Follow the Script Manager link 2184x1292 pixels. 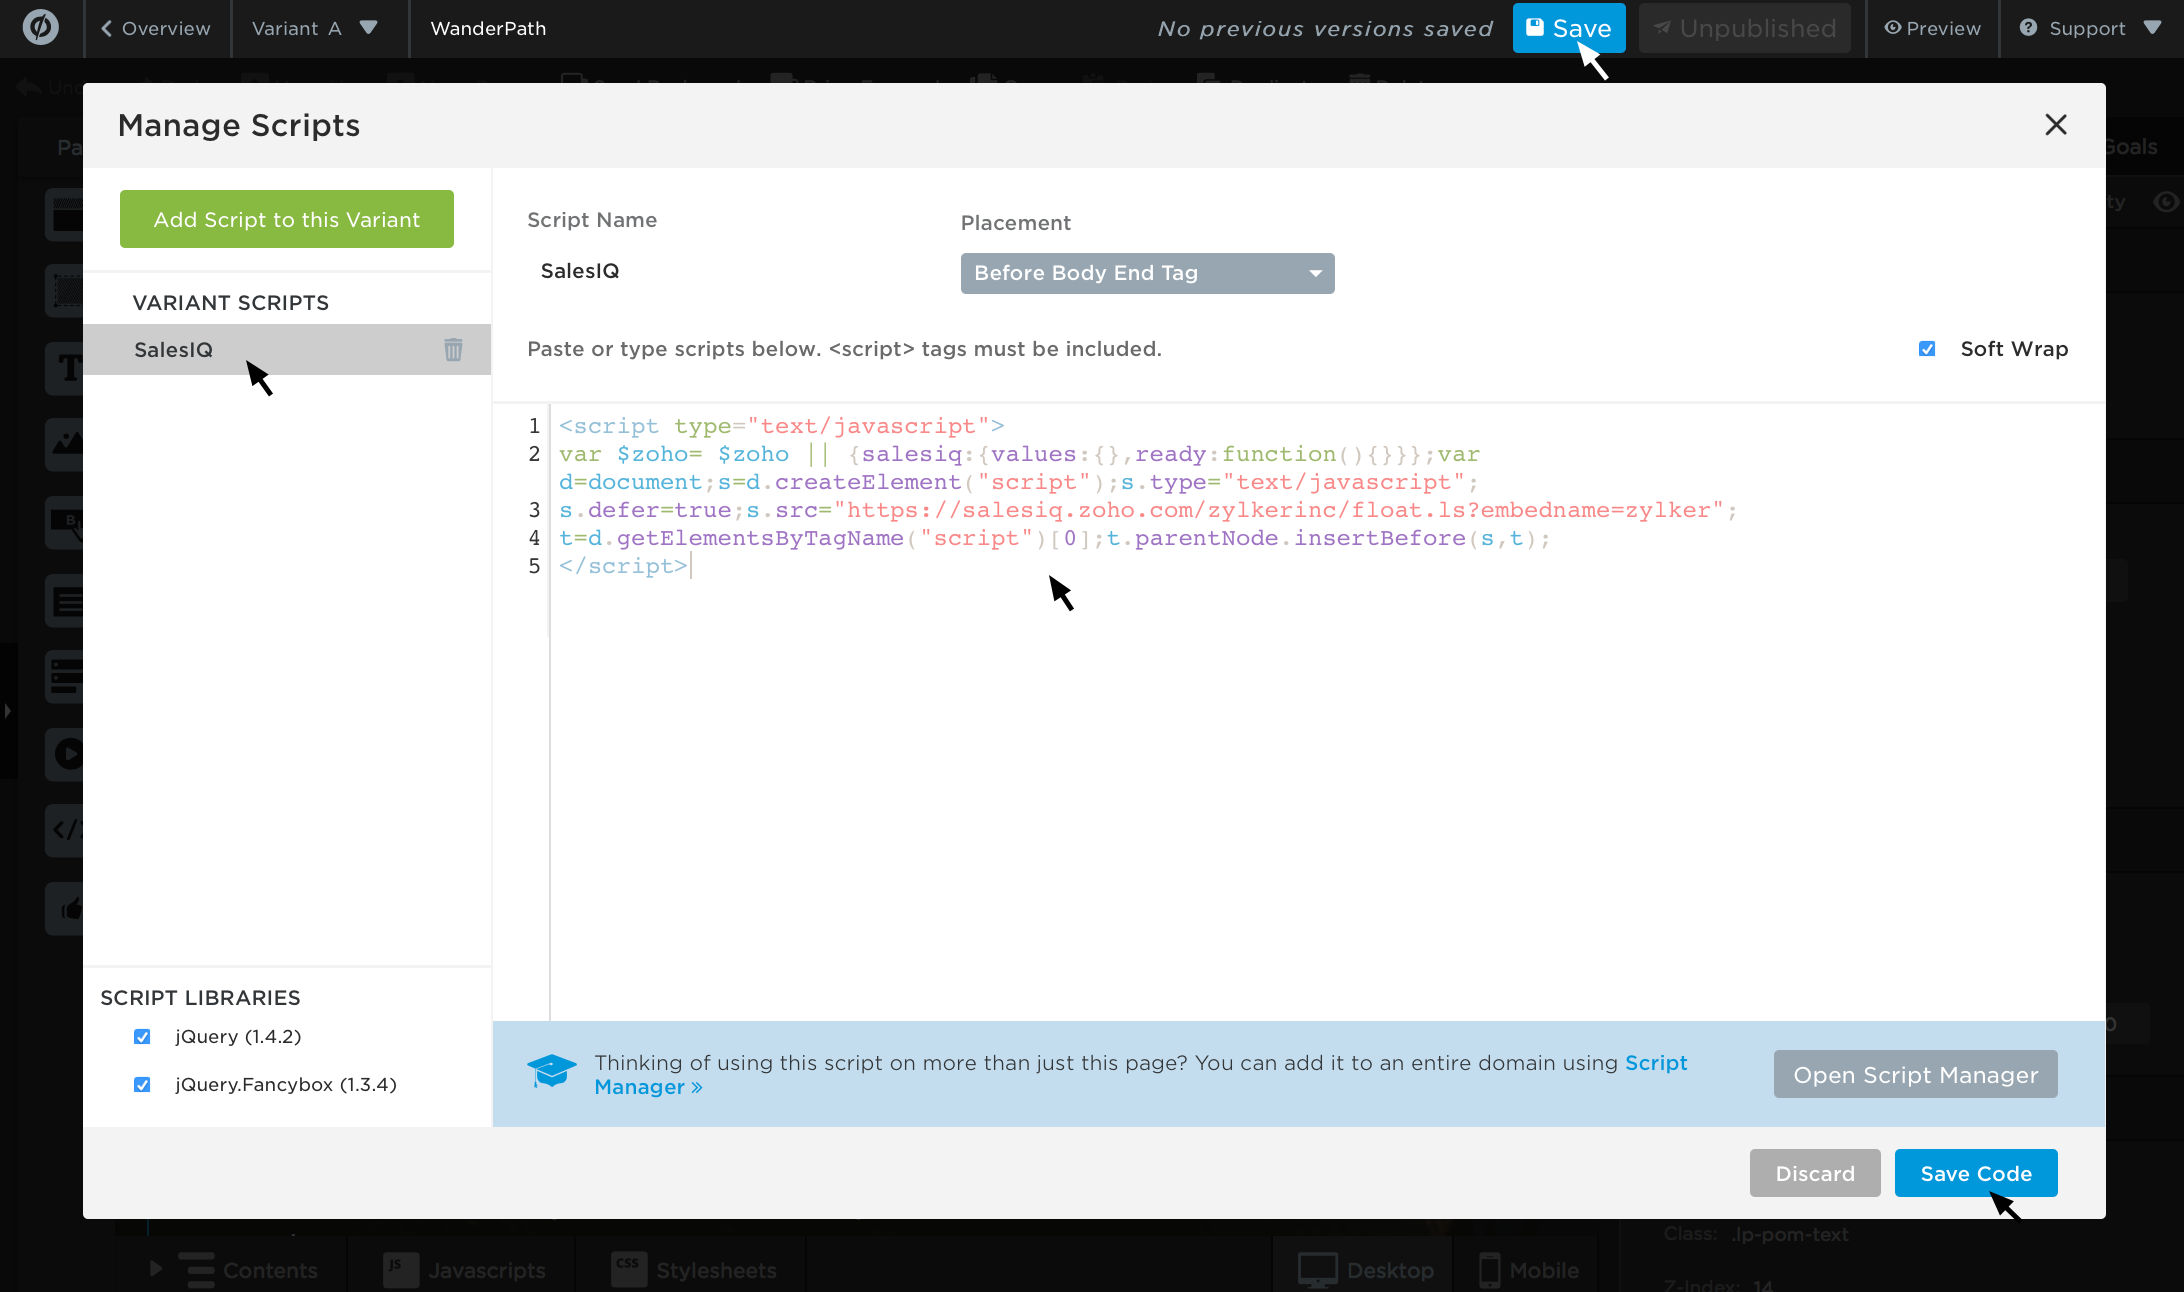[x=1655, y=1063]
